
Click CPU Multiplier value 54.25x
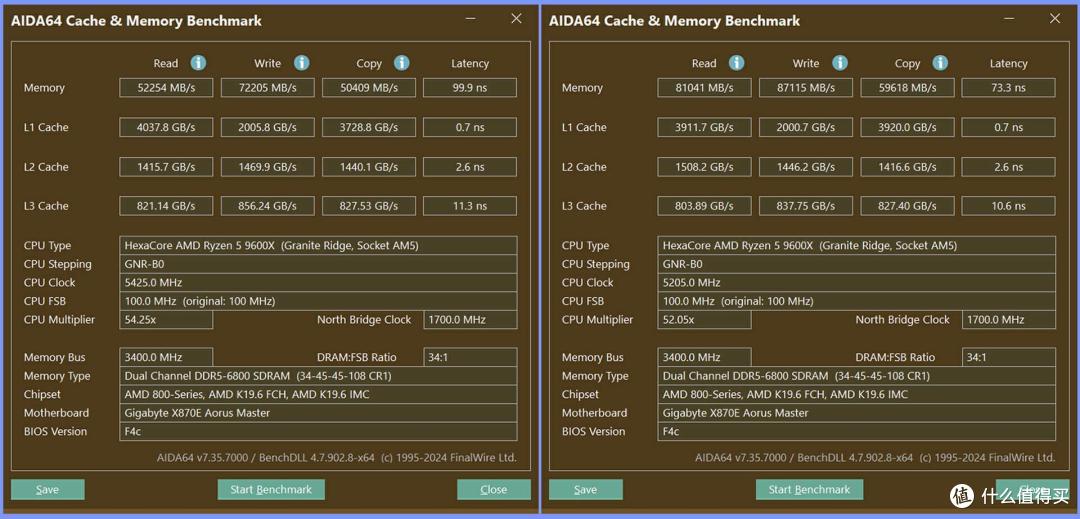[x=166, y=320]
